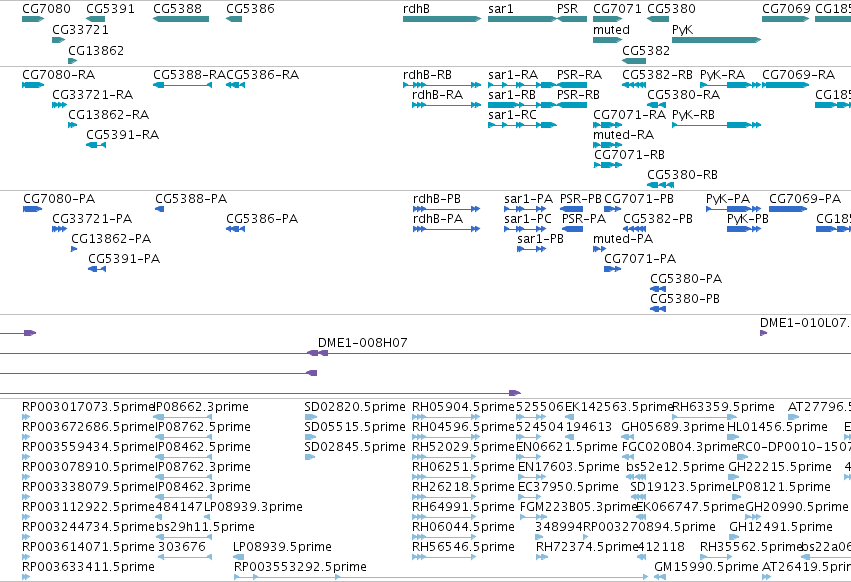Select transcript CG7071-RB
The height and width of the screenshot is (582, 851).
pyautogui.click(x=629, y=155)
